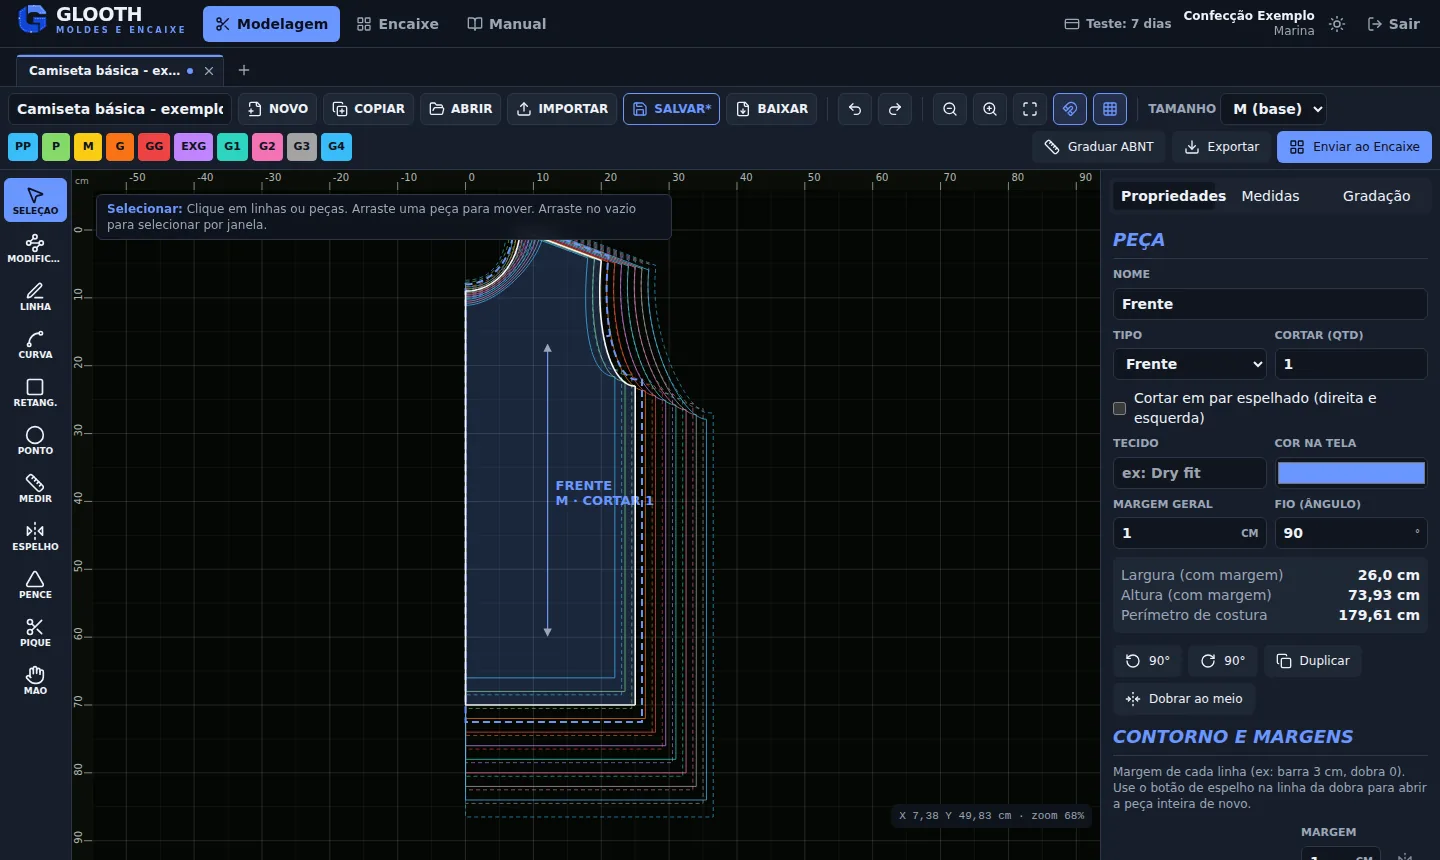Select the Espelho mirror tool
The height and width of the screenshot is (860, 1440).
coord(35,536)
